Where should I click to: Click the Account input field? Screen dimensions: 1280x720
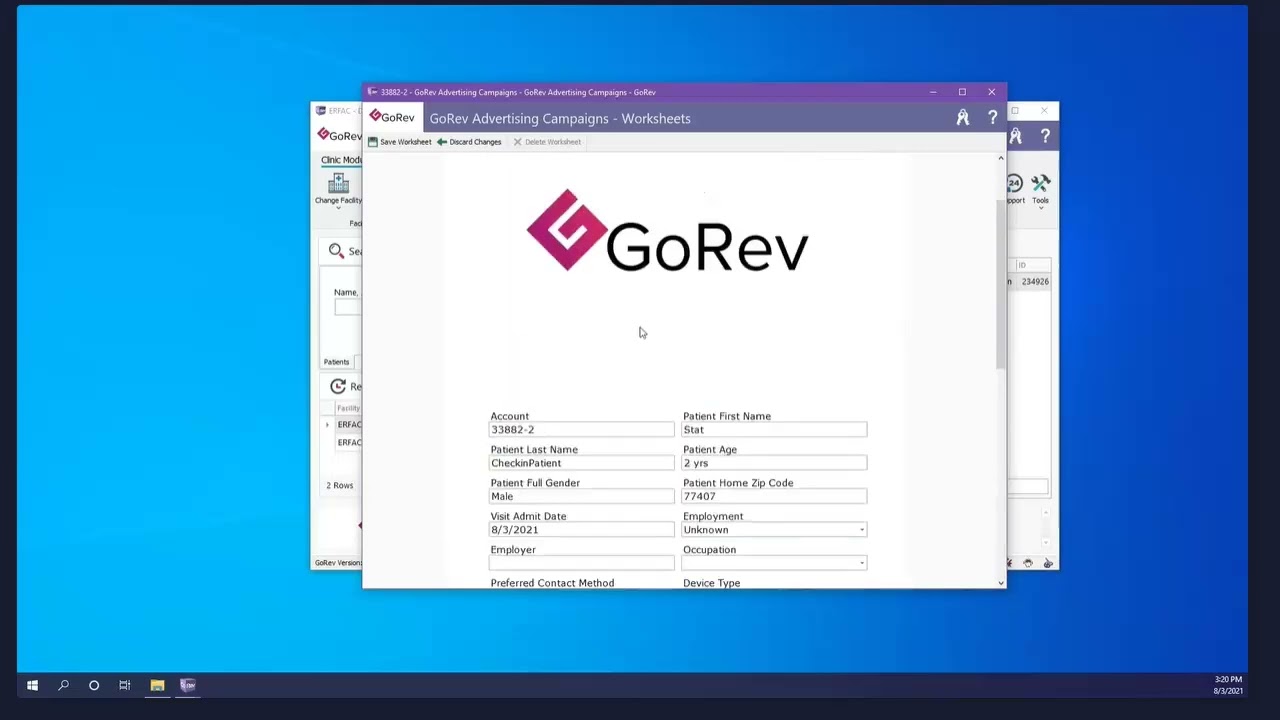tap(582, 430)
